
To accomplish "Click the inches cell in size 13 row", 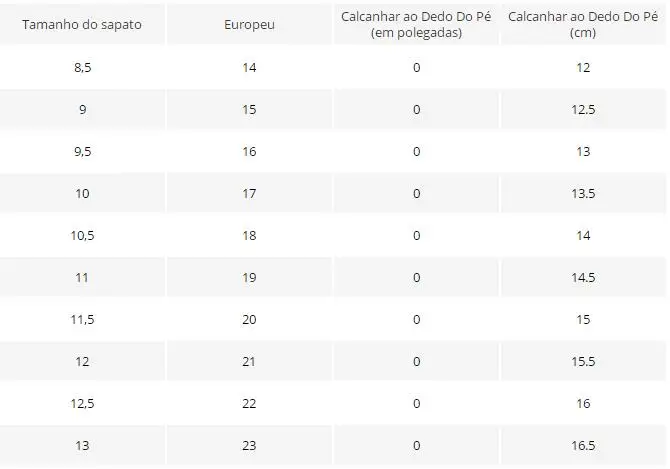I will (416, 446).
